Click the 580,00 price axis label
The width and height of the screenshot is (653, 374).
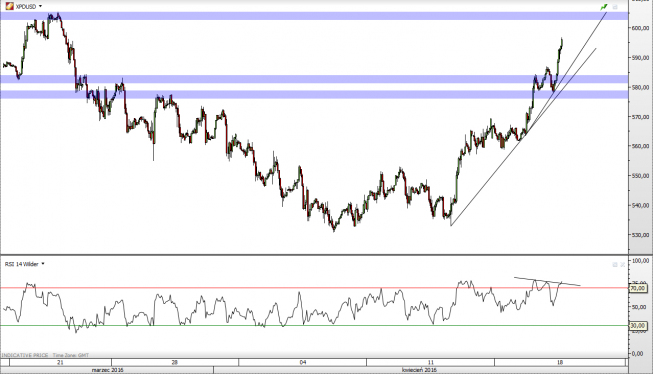(x=641, y=87)
